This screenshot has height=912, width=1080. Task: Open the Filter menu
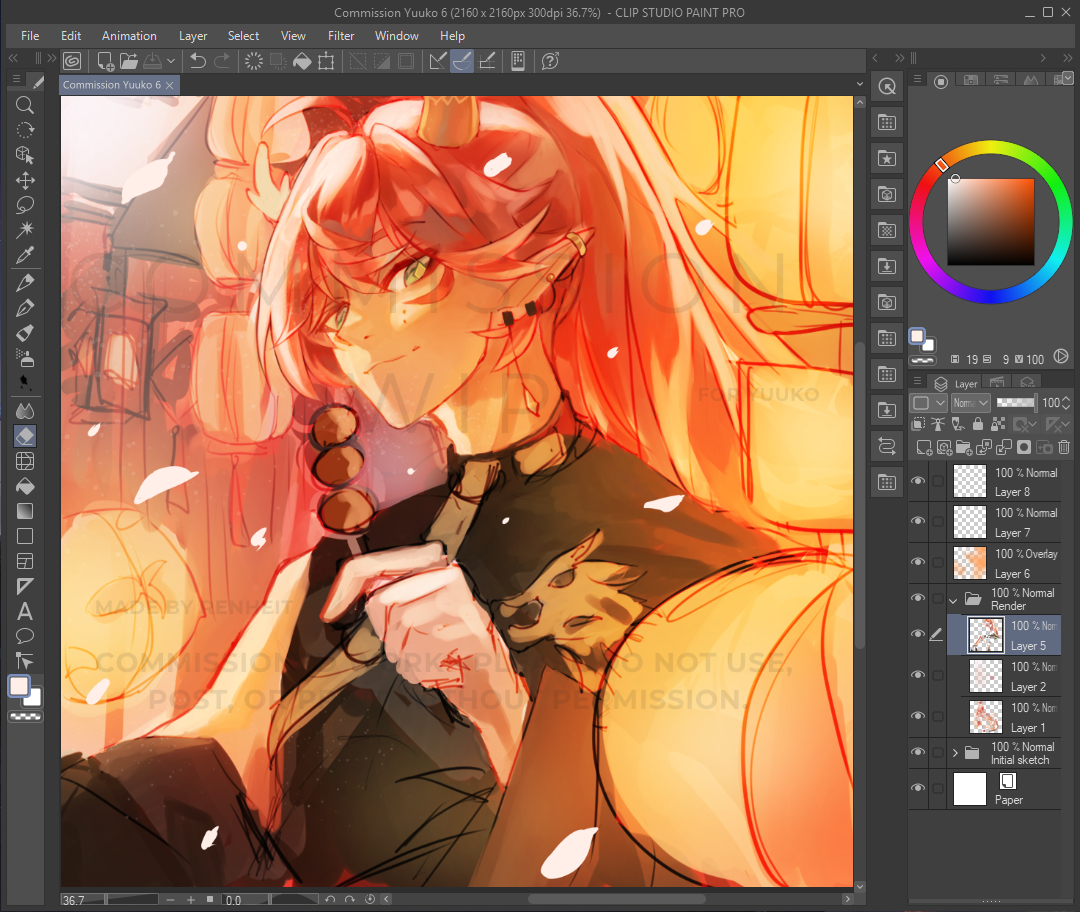pyautogui.click(x=341, y=36)
